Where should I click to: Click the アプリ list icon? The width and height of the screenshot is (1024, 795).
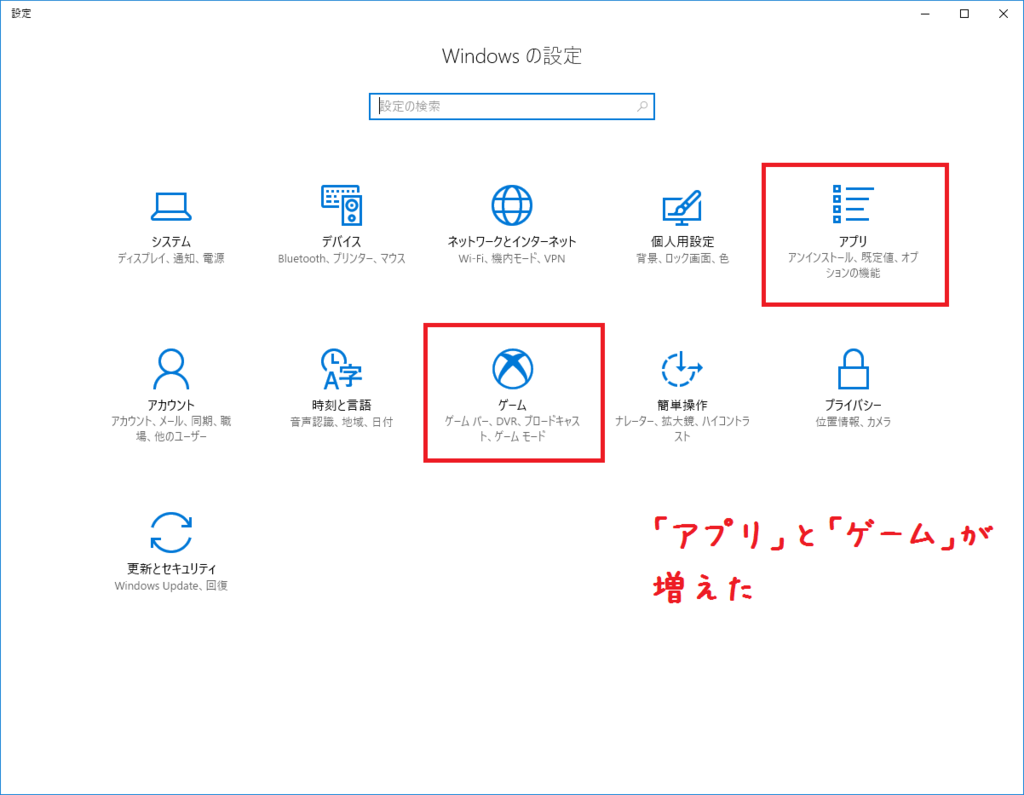click(x=853, y=204)
